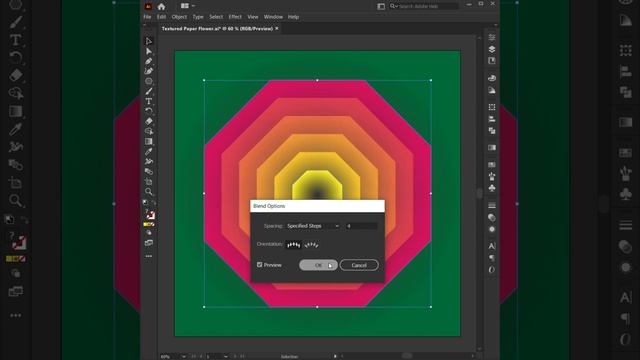Screen dimensions: 640x360
Task: Open the Color Guide panel icon
Action: 492,90
